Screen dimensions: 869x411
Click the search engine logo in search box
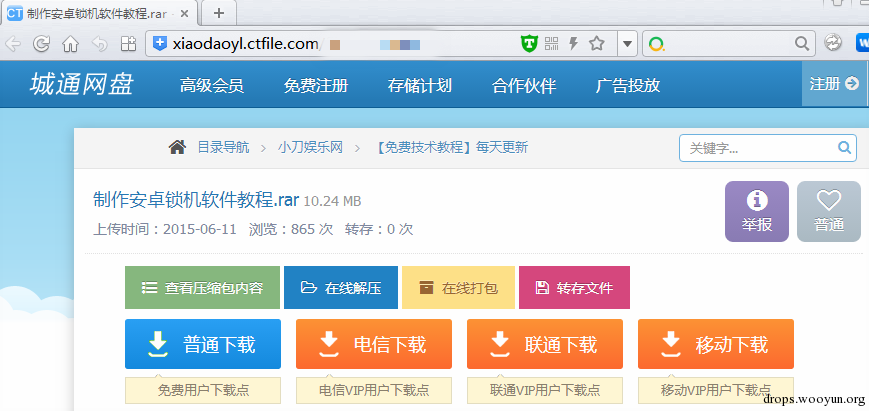click(x=656, y=44)
